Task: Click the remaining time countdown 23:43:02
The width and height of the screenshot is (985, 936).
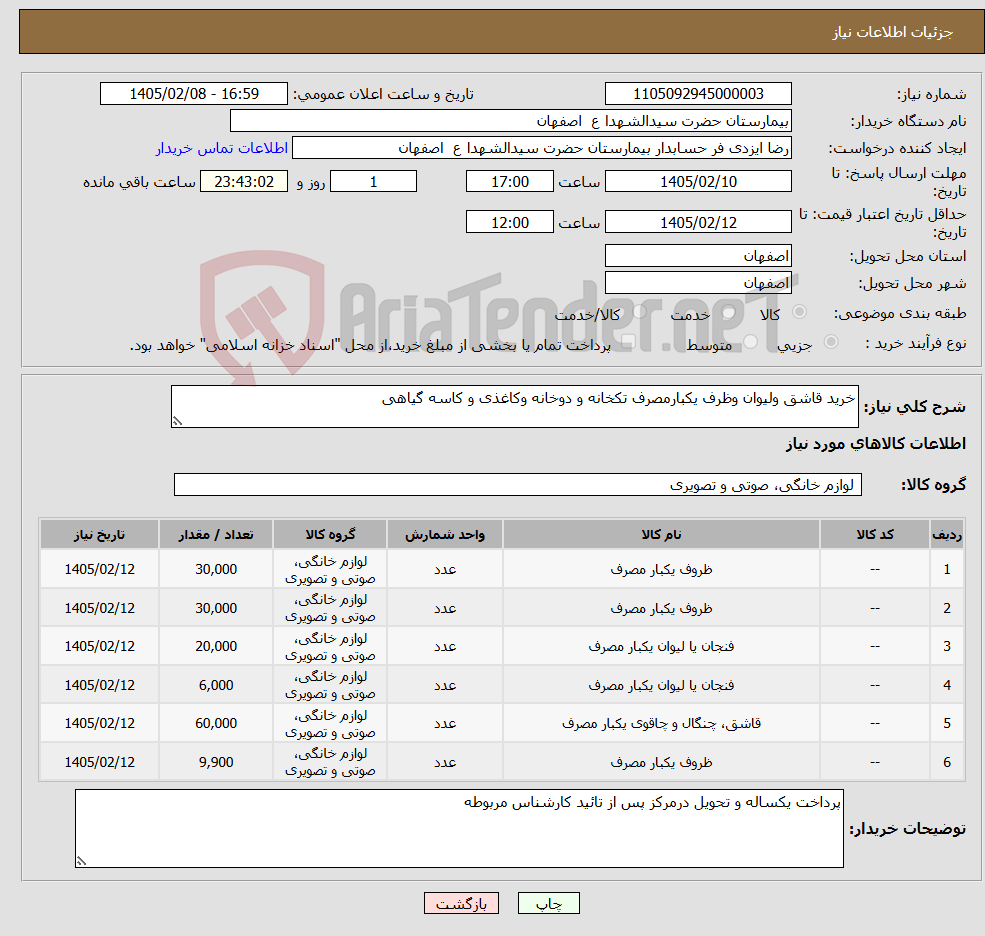Action: (244, 182)
